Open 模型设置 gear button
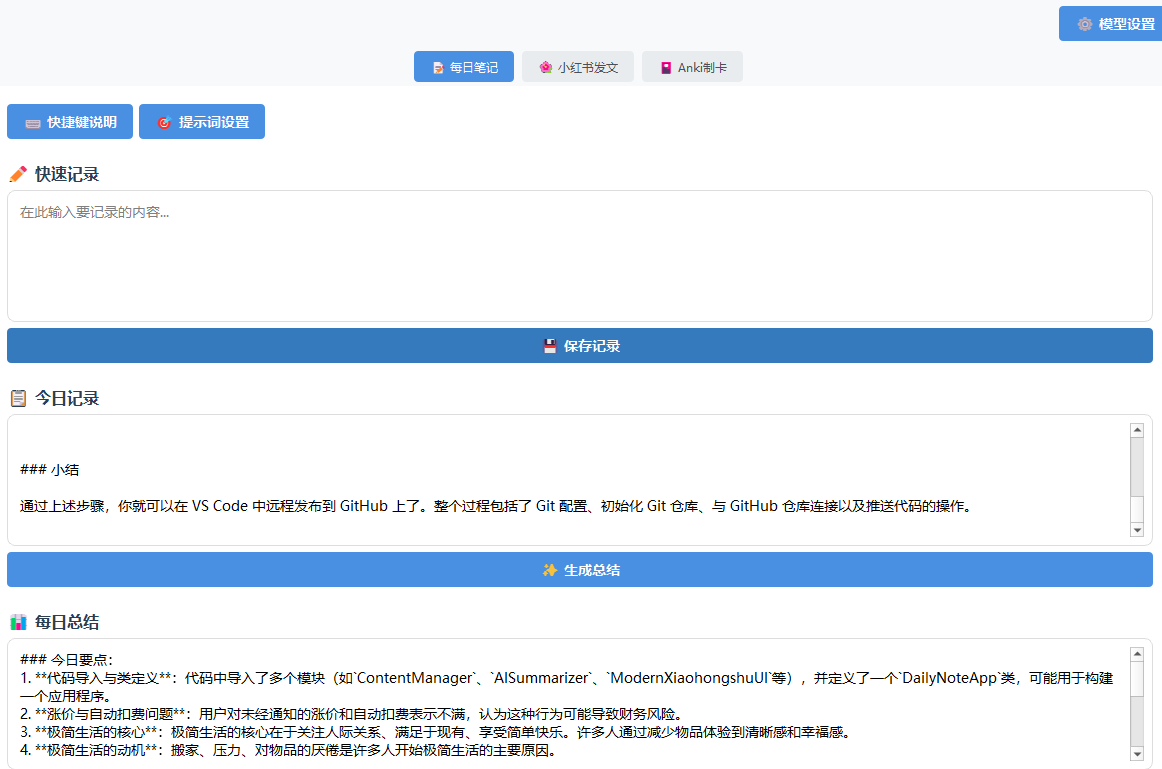 click(1110, 24)
